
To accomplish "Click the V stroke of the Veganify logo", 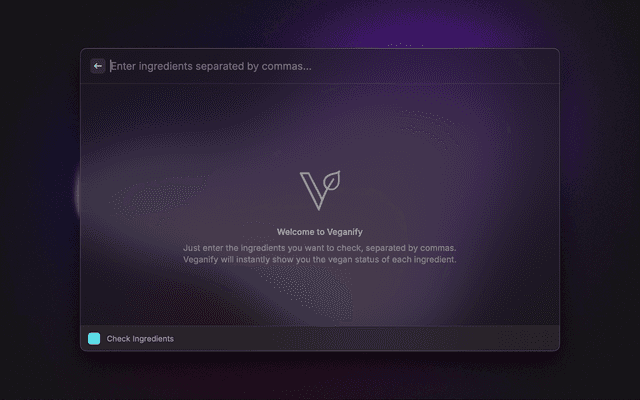I will (x=312, y=190).
